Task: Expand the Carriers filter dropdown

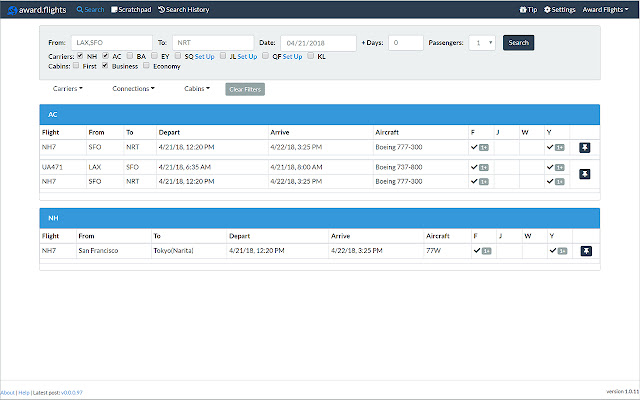Action: coord(68,89)
